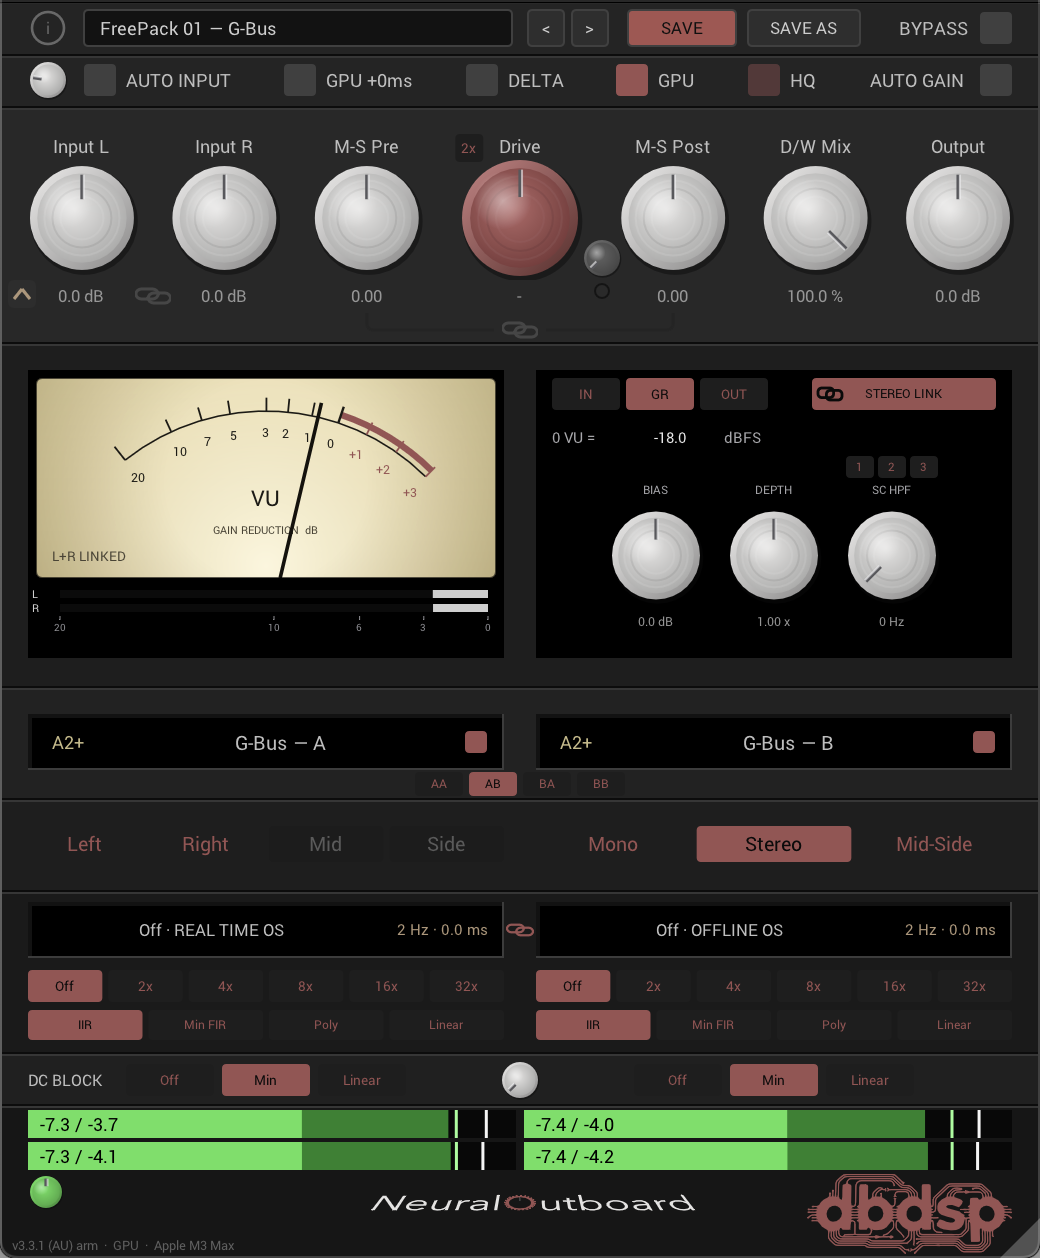Image resolution: width=1040 pixels, height=1258 pixels.
Task: Open the G-Bus — A model selector
Action: point(266,742)
